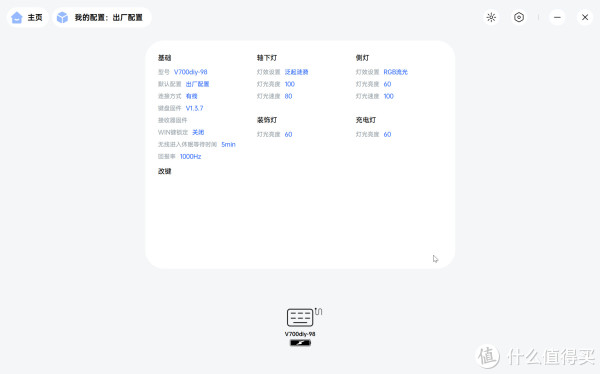
Task: Open the 侧灯 灯效设置 value RGB流光
Action: coord(395,72)
